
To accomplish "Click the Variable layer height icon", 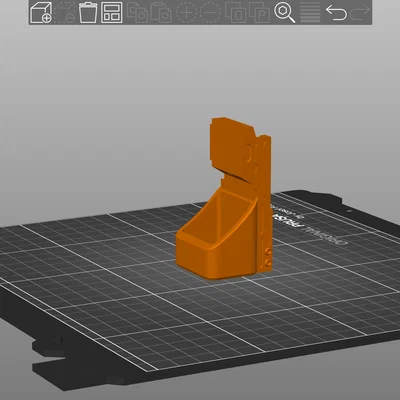I will (x=310, y=13).
